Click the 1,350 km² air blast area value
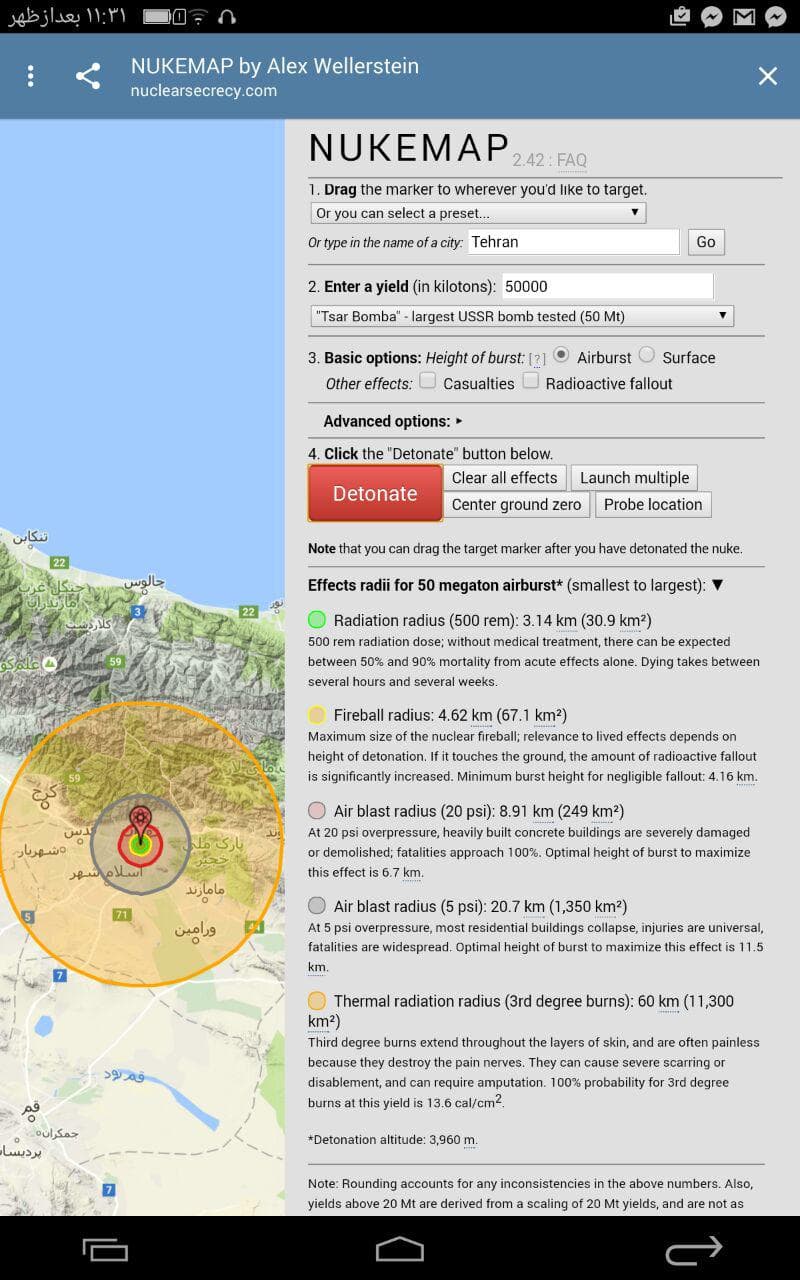Screen dimensions: 800x1280 pos(589,907)
